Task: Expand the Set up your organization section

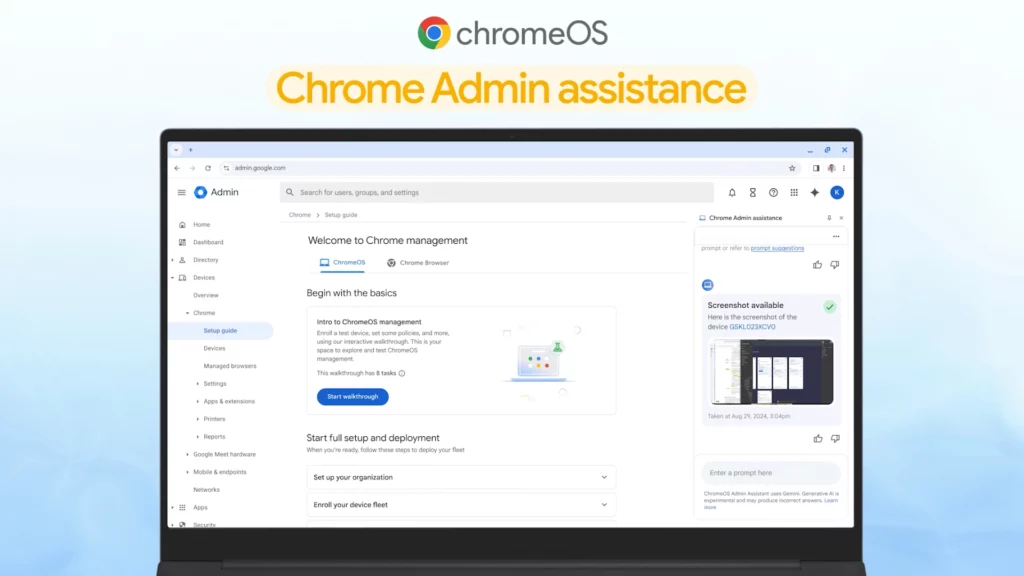Action: 604,477
